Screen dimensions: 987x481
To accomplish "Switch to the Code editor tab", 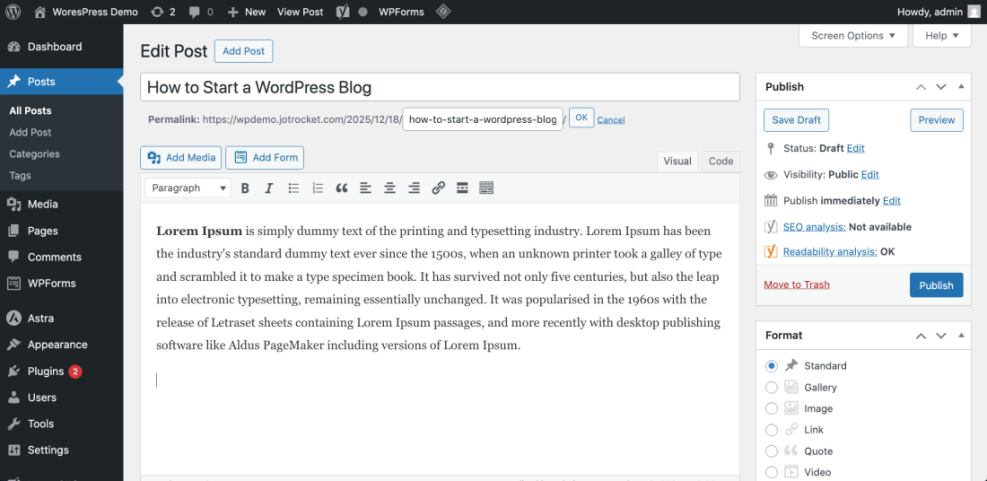I will point(721,161).
